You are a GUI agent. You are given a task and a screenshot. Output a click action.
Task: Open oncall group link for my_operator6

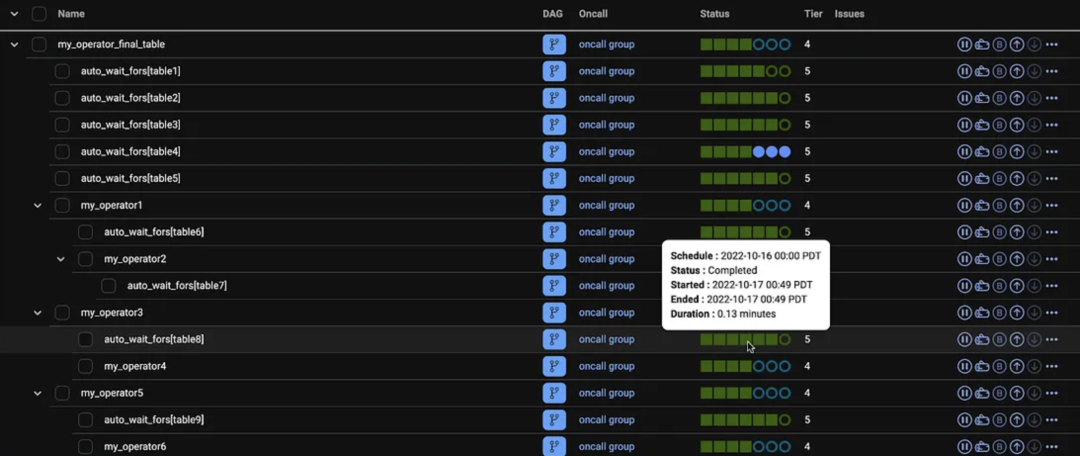[x=606, y=447]
